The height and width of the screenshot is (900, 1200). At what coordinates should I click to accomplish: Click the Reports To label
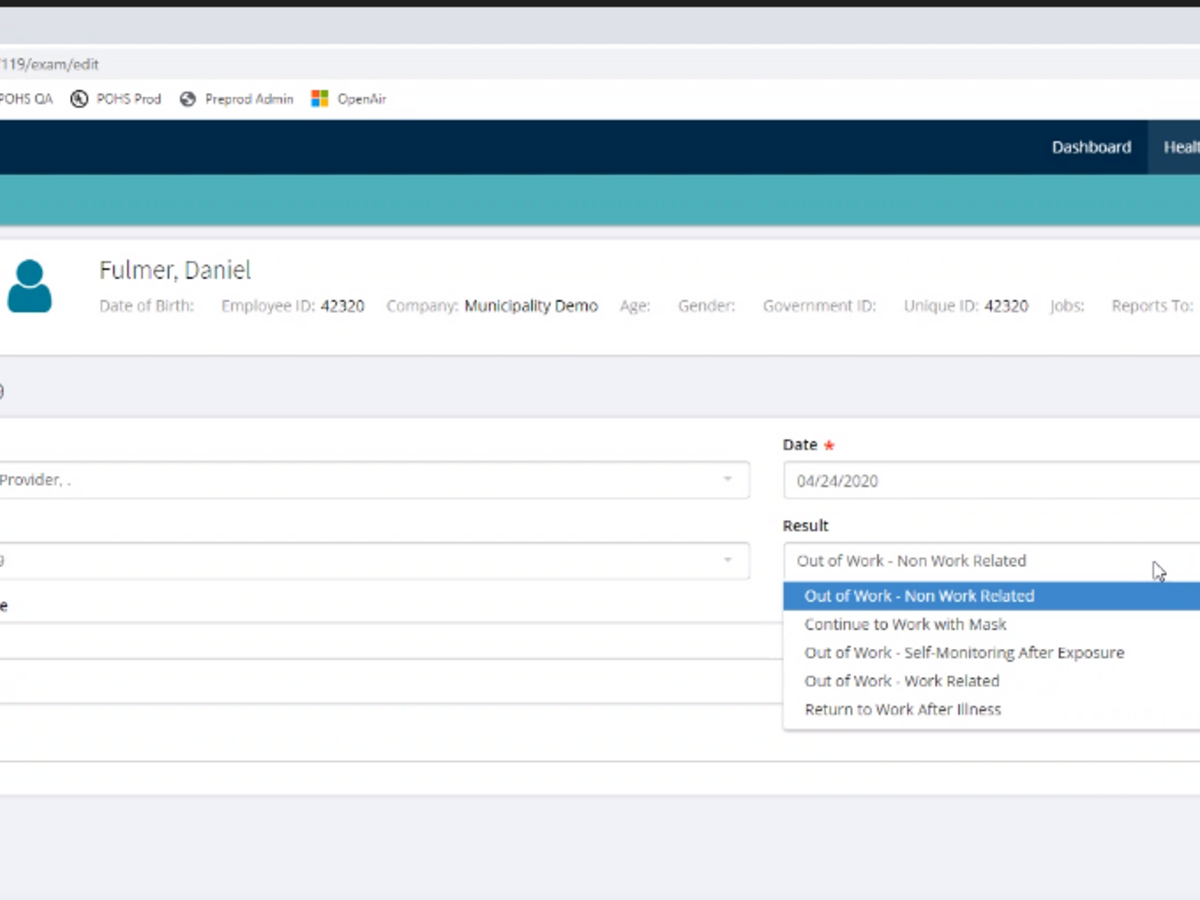[1152, 306]
